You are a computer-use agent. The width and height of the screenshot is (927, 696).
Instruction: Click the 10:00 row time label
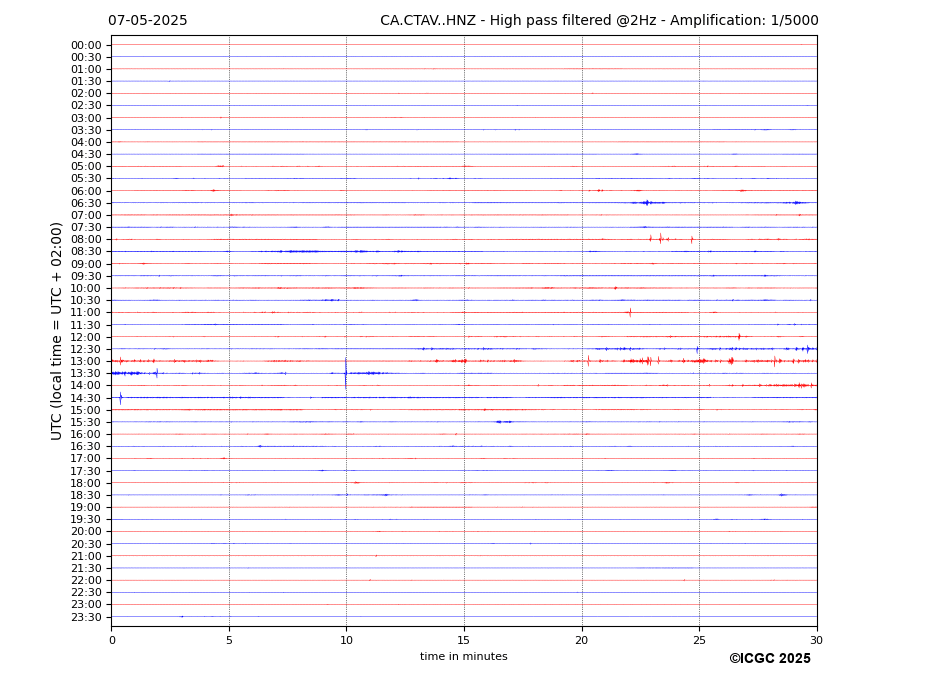click(x=86, y=289)
